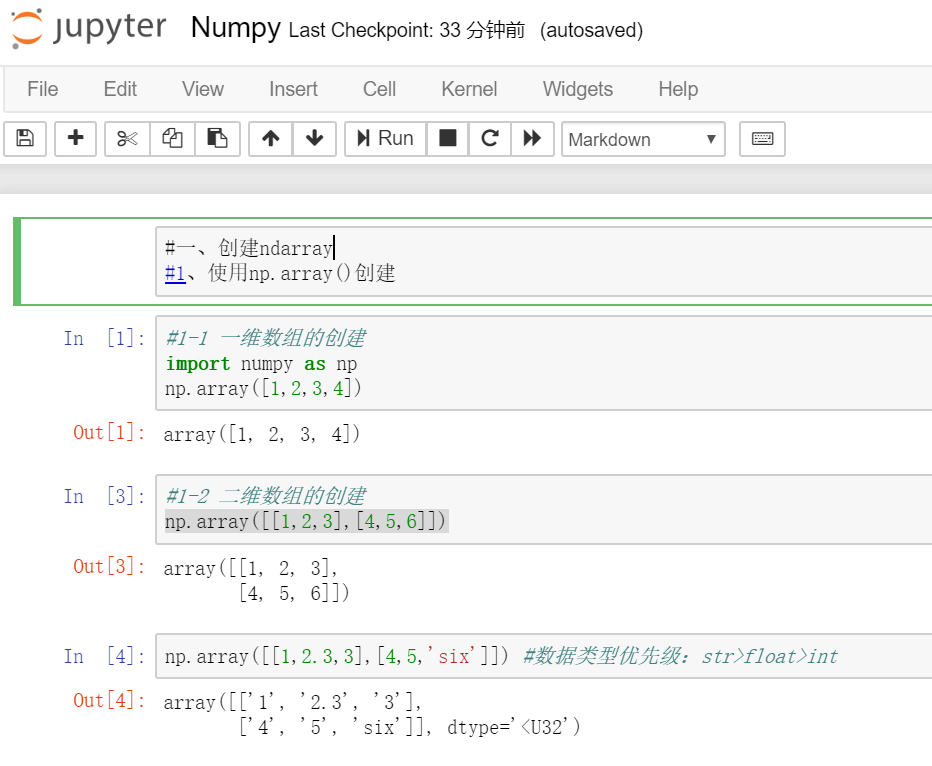Viewport: 932px width, 766px height.
Task: Open the File menu
Action: [43, 89]
